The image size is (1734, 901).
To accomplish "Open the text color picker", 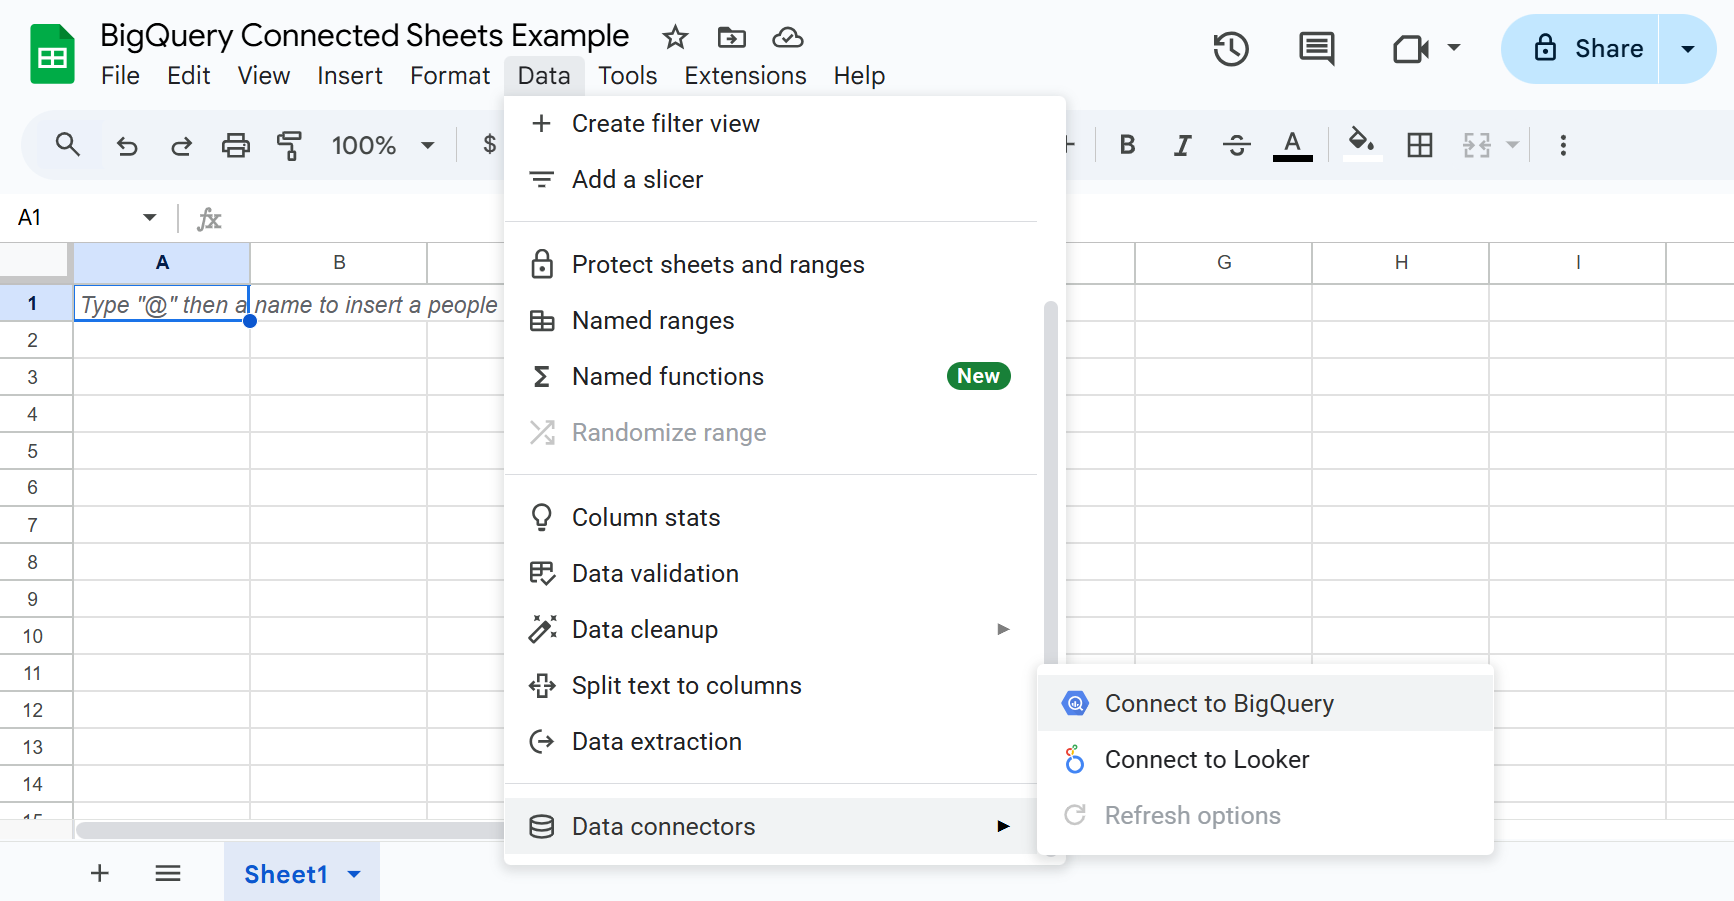I will click(x=1292, y=145).
